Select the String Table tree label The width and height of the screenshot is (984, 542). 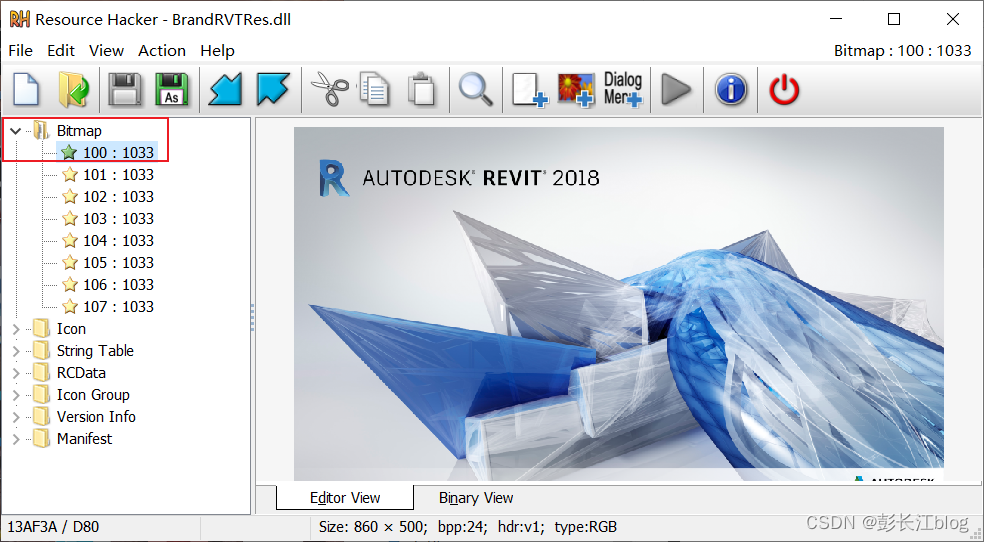pos(95,351)
